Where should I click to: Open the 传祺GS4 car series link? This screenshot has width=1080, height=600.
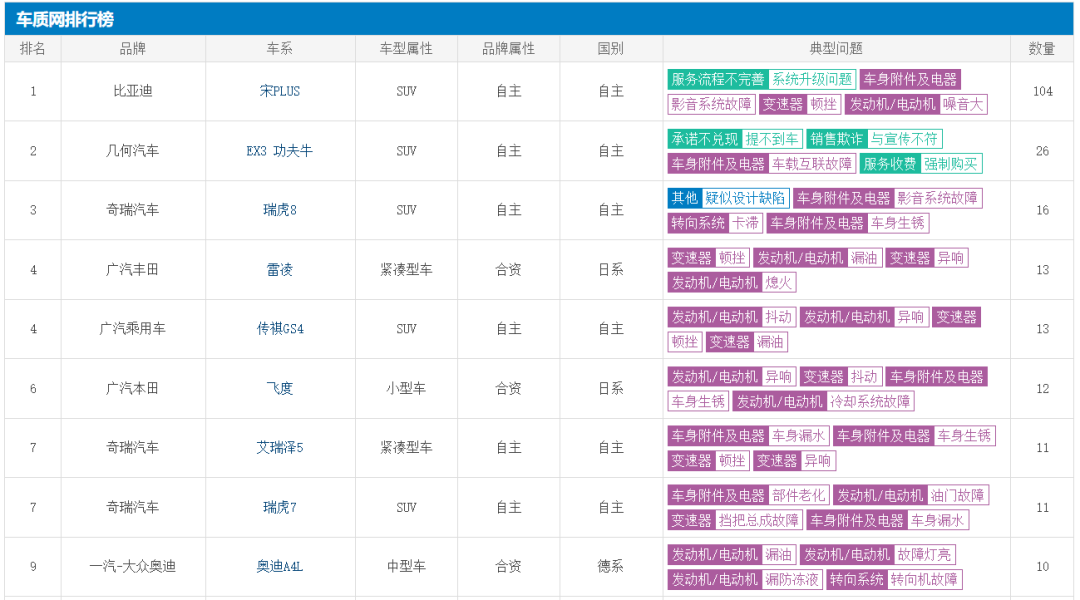pyautogui.click(x=280, y=329)
